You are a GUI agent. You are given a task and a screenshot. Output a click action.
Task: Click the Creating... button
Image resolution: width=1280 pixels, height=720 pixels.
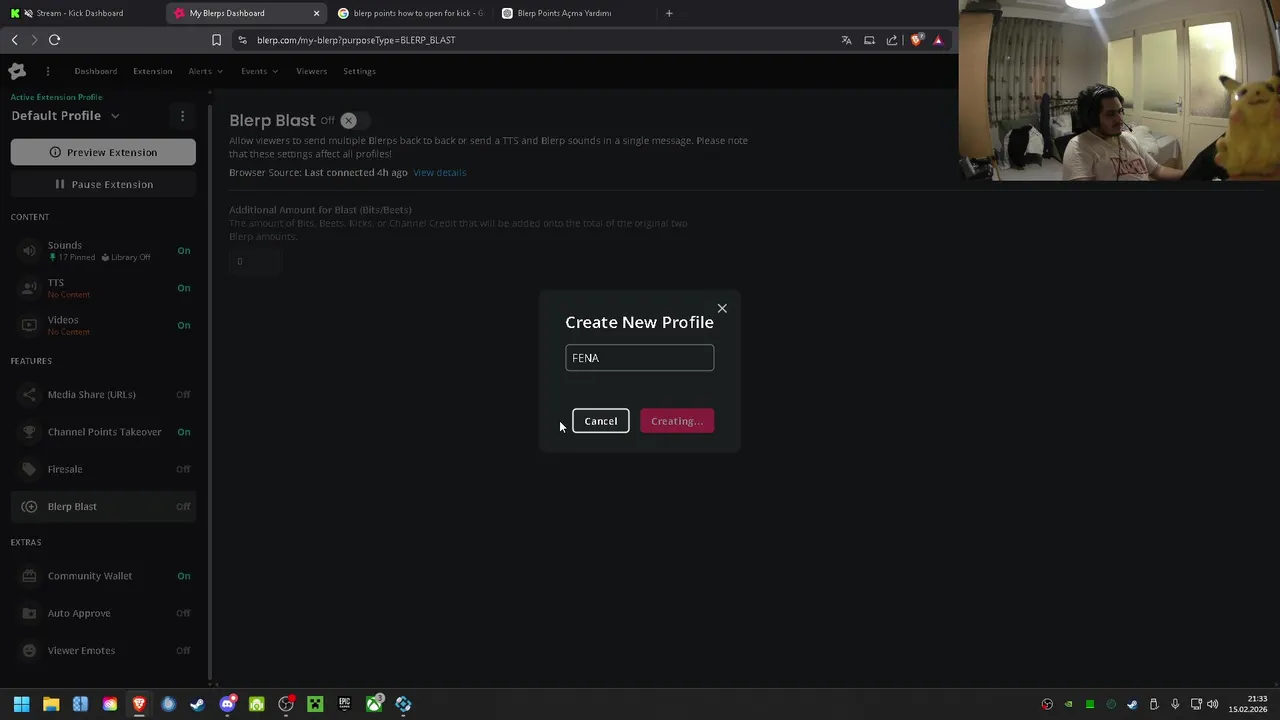(x=677, y=421)
